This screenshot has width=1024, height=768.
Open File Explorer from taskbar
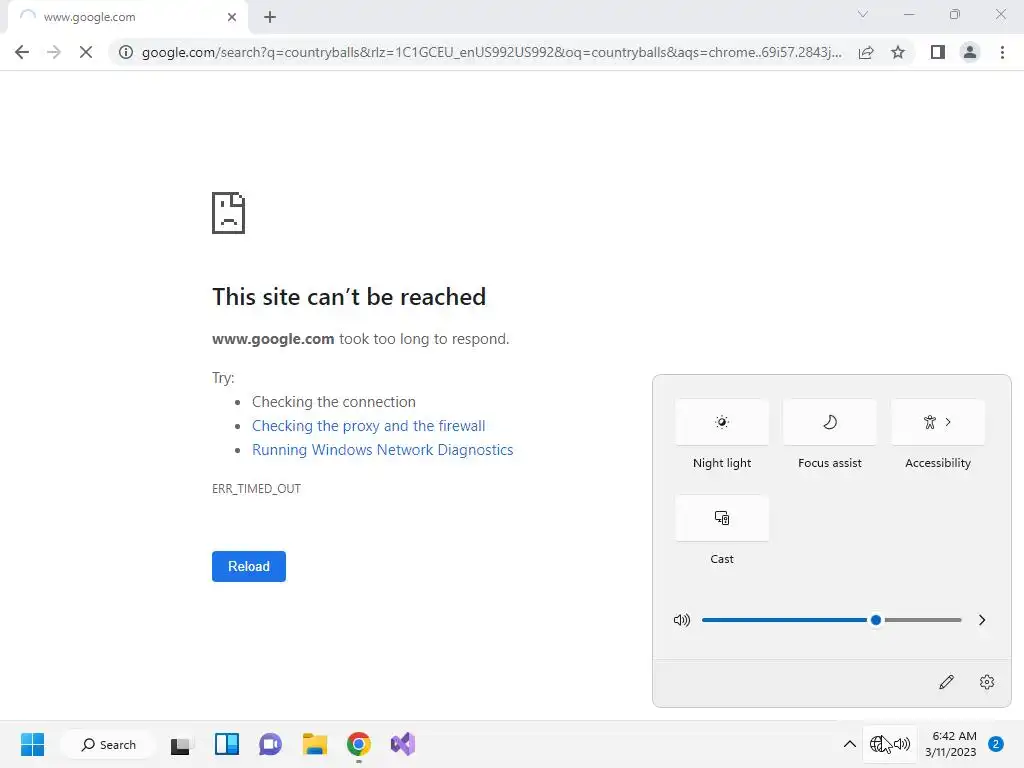point(315,744)
